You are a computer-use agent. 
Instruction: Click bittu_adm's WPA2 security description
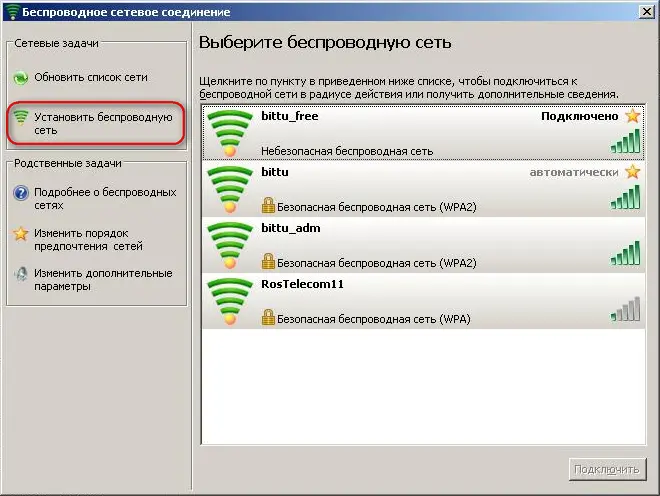pyautogui.click(x=377, y=263)
